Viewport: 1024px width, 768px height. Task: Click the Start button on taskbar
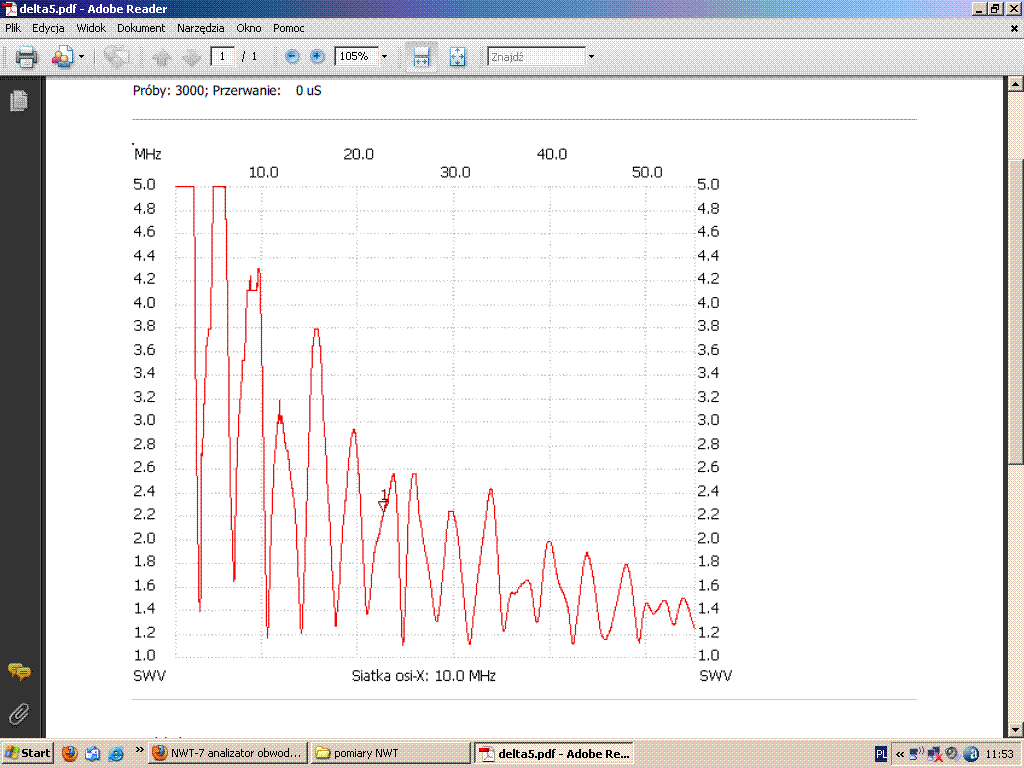click(28, 753)
